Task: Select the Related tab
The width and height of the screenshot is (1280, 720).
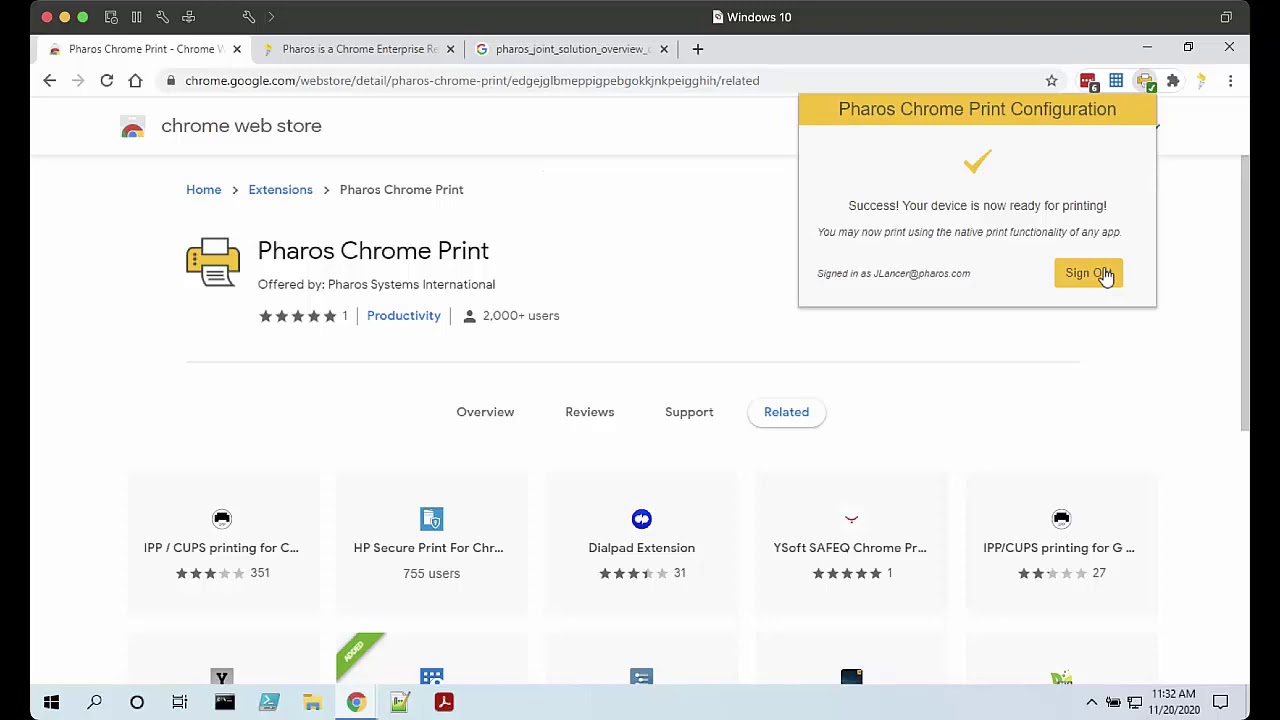Action: (x=786, y=412)
